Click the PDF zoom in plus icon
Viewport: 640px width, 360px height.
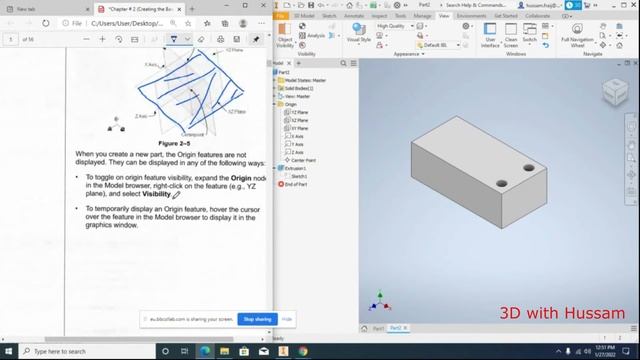(102, 39)
